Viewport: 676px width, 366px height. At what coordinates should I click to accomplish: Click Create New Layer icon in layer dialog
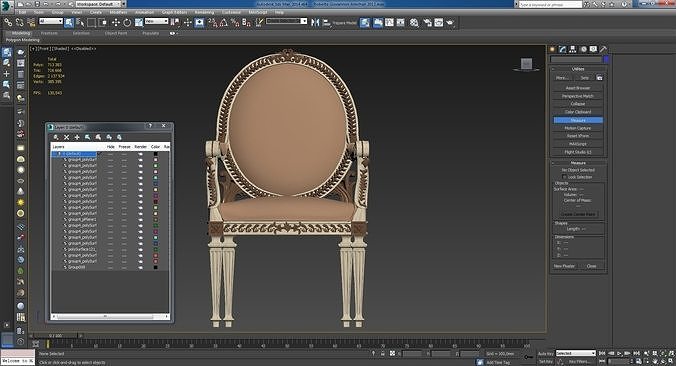point(56,137)
